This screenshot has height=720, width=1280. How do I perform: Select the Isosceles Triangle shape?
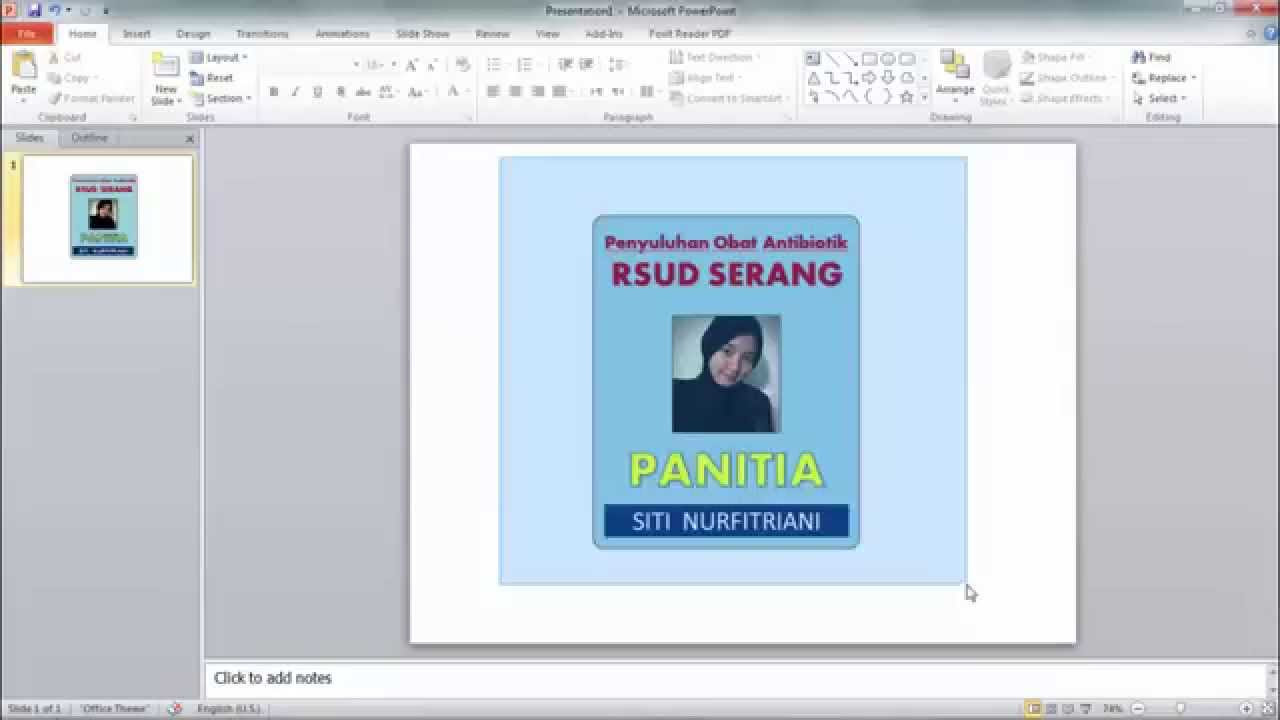(813, 78)
